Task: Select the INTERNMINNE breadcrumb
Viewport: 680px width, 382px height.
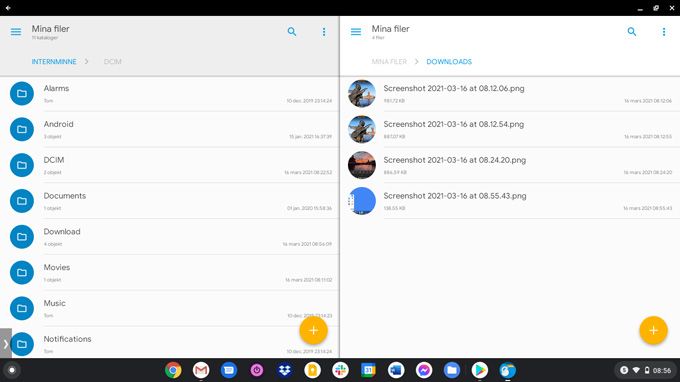Action: click(x=54, y=62)
